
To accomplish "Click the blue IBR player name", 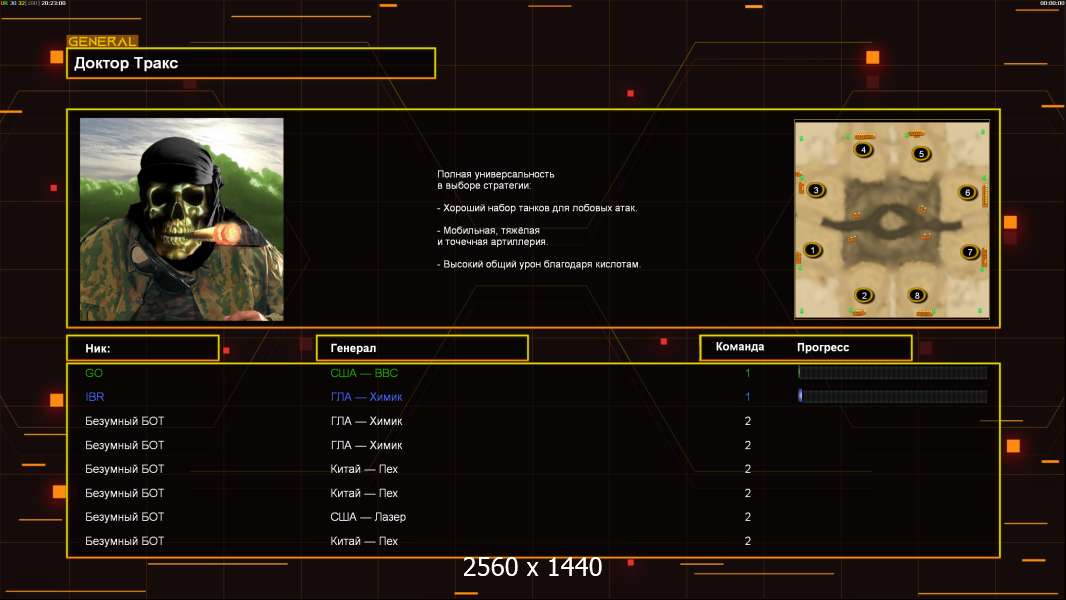I will tap(95, 397).
